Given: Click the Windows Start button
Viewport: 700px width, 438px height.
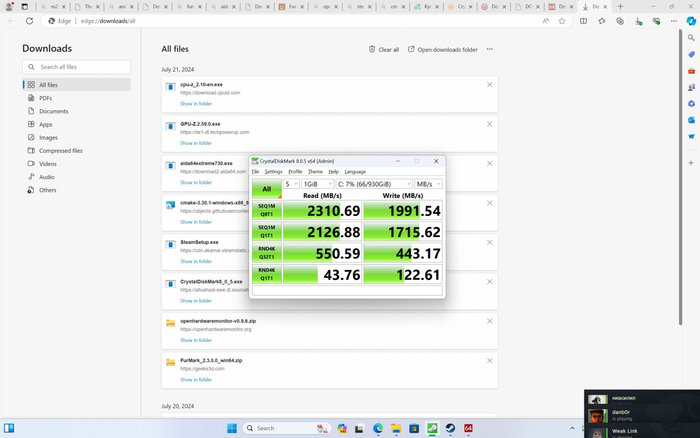Looking at the screenshot, I should pyautogui.click(x=232, y=428).
